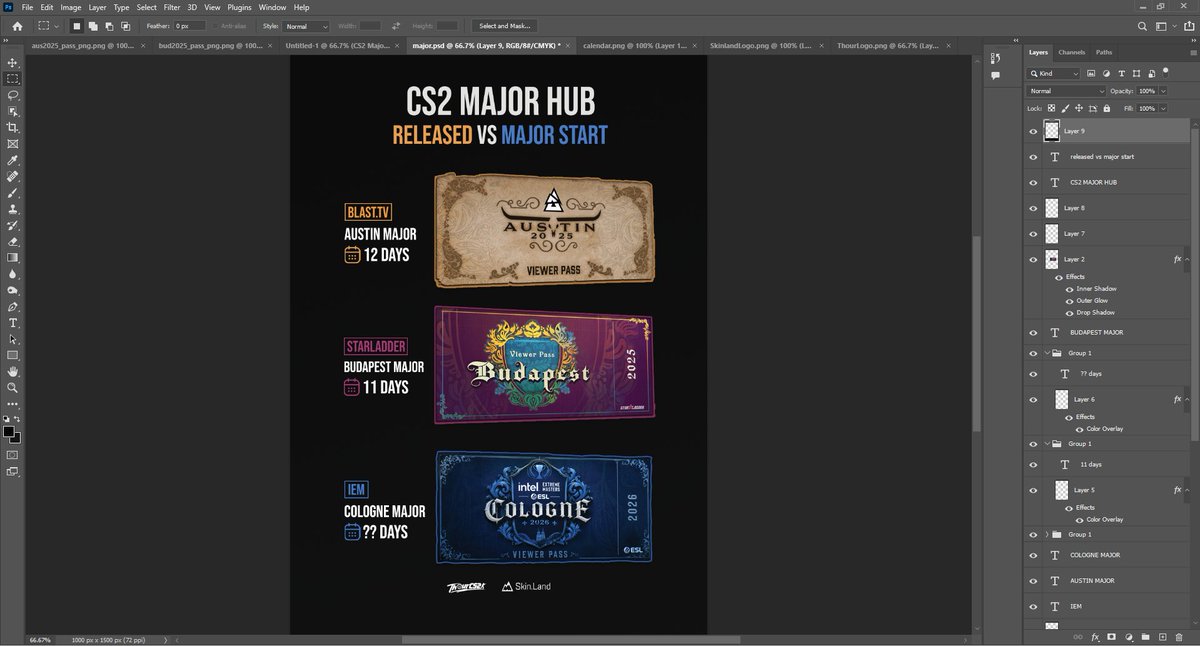The height and width of the screenshot is (646, 1200).
Task: Hide Layer 9 using its eye icon
Action: click(x=1033, y=131)
